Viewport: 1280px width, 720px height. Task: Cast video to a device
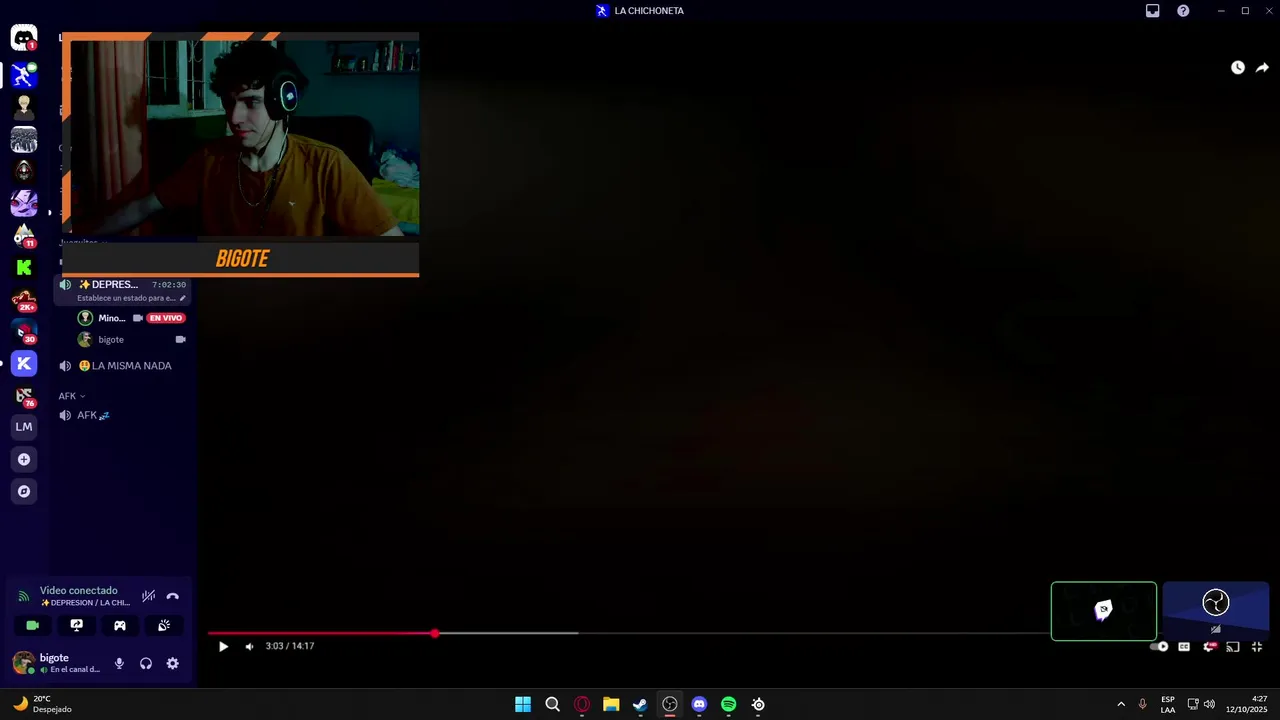[x=1232, y=646]
